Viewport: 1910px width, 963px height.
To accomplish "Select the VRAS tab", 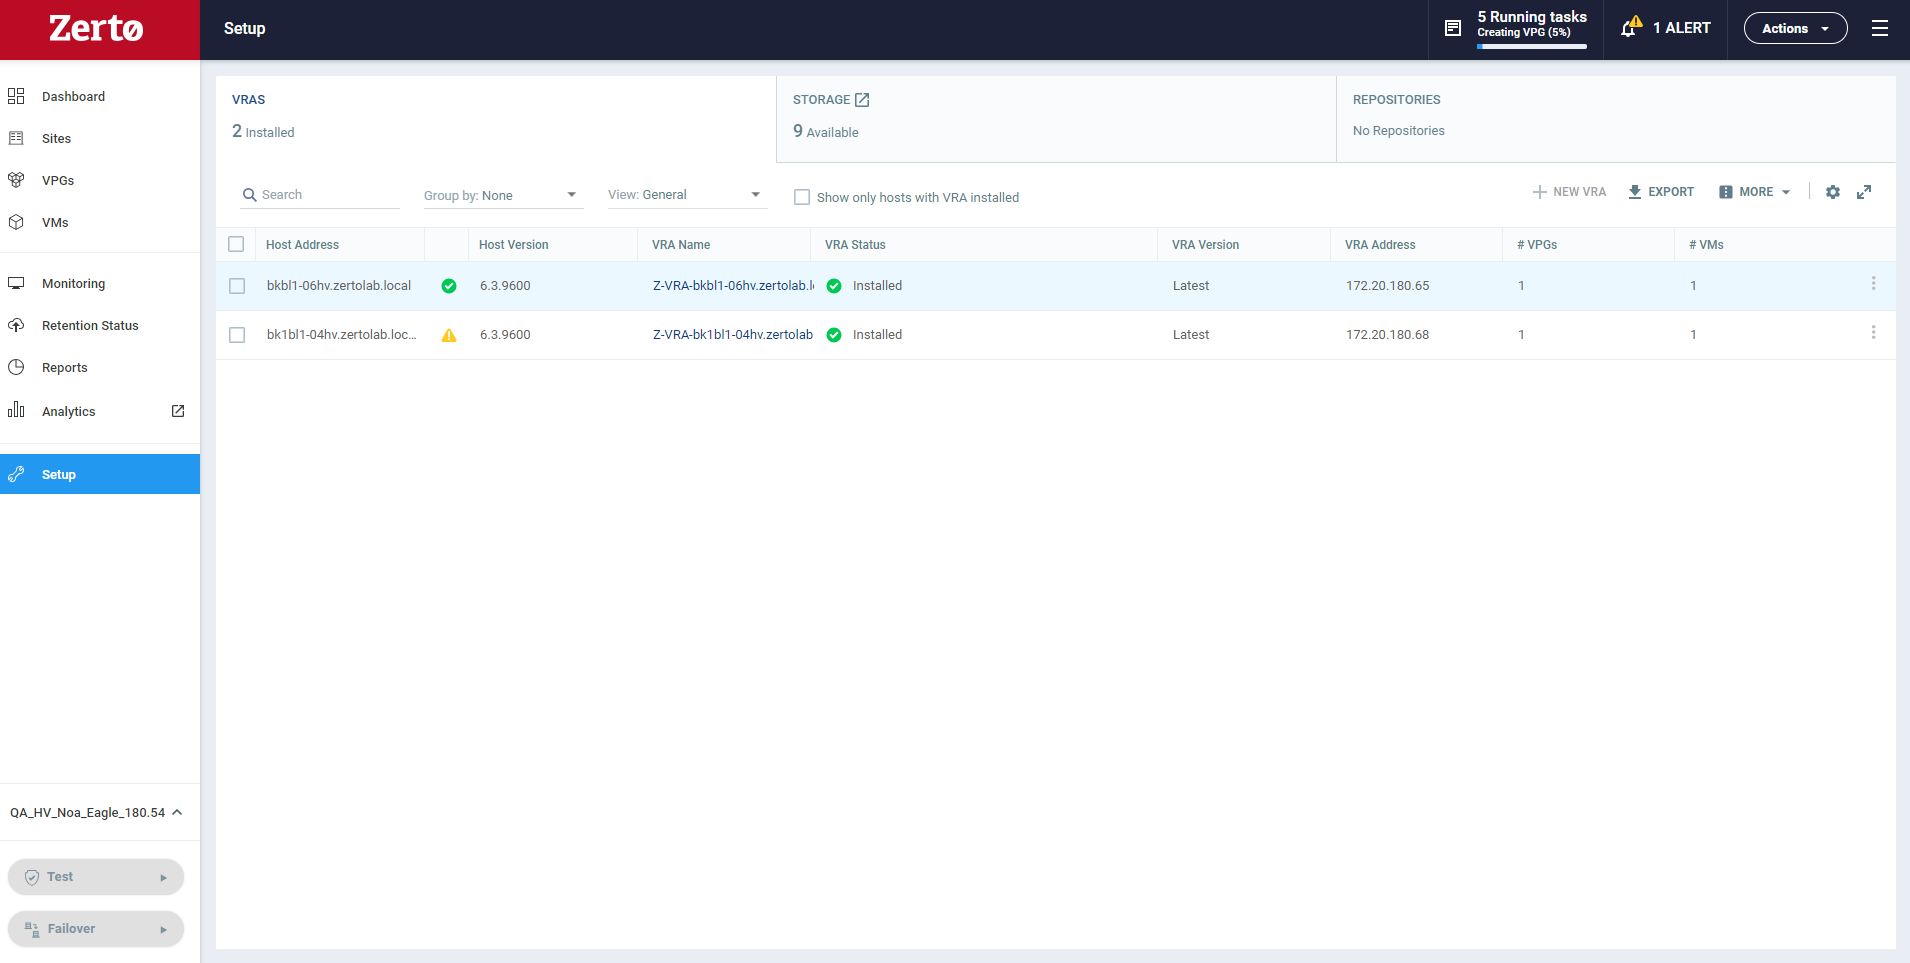I will (496, 119).
